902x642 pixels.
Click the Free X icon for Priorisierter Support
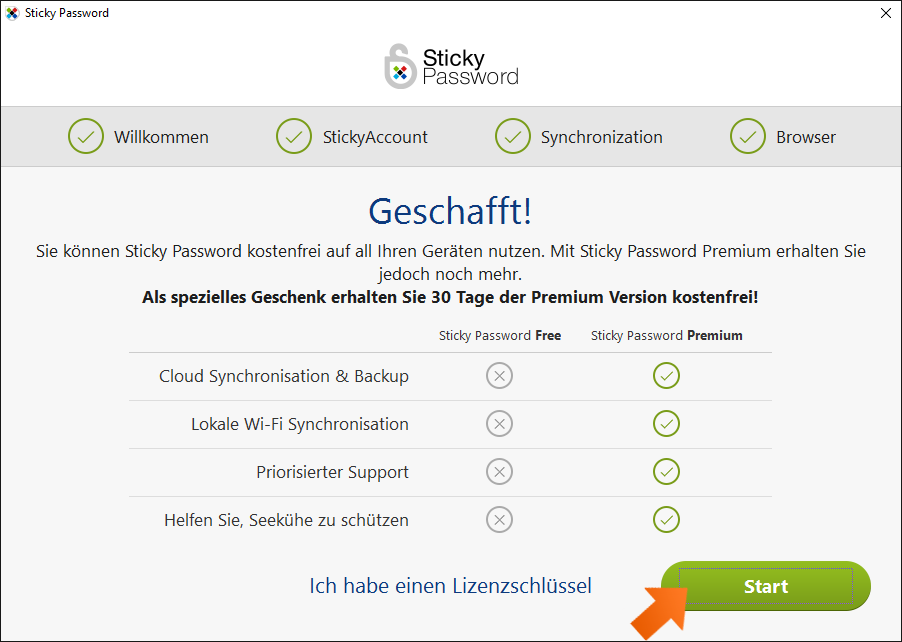(x=499, y=472)
